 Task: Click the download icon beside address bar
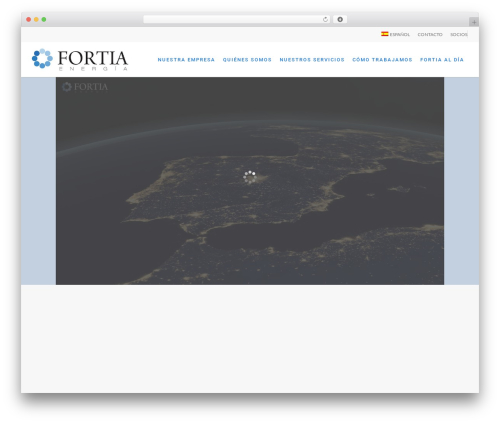[x=340, y=19]
